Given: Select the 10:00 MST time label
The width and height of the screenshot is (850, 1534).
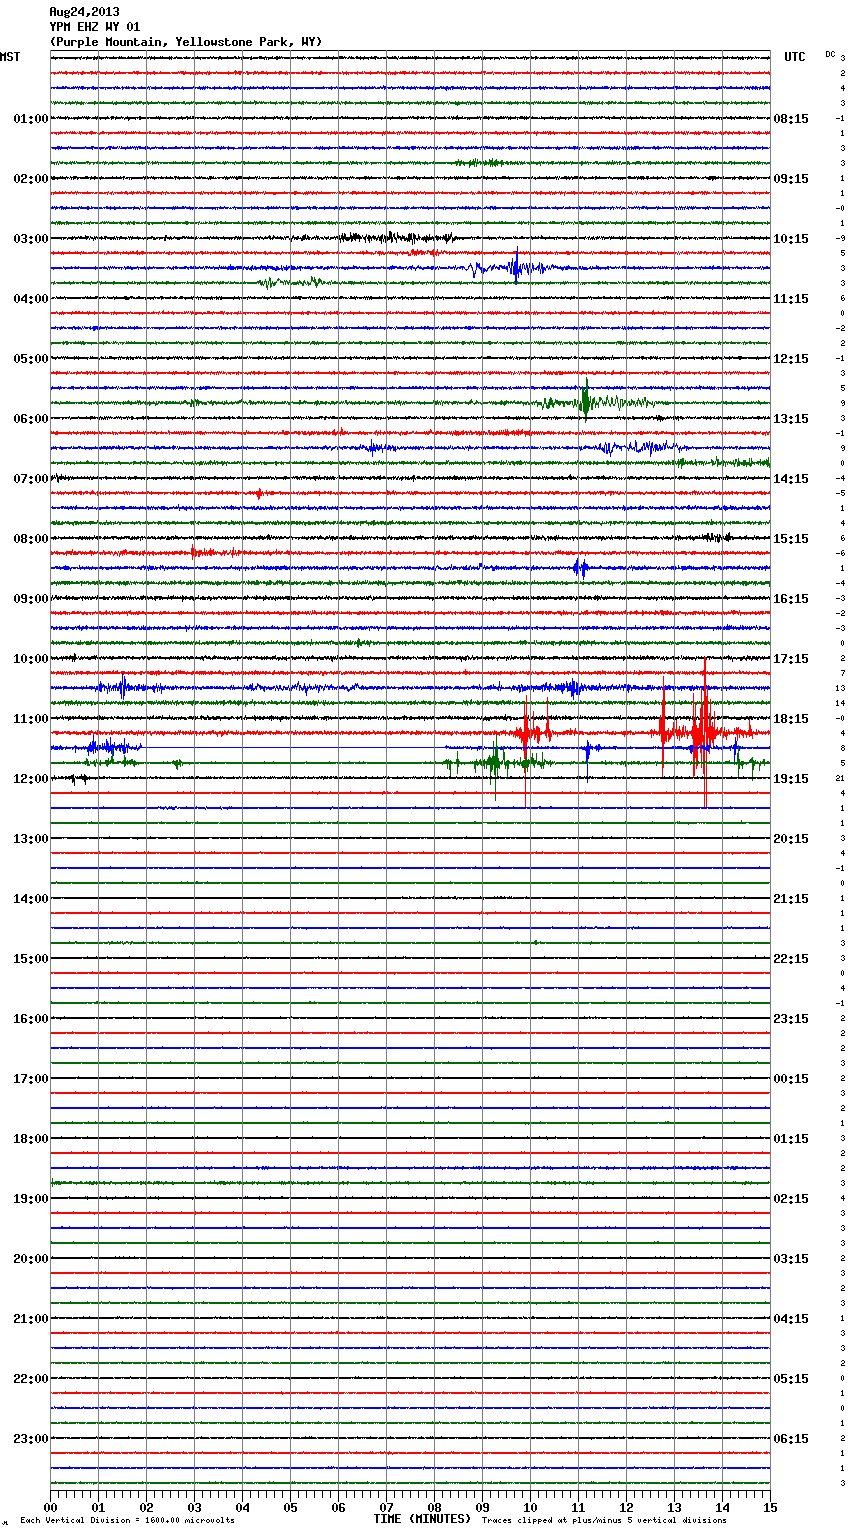Looking at the screenshot, I should 31,659.
